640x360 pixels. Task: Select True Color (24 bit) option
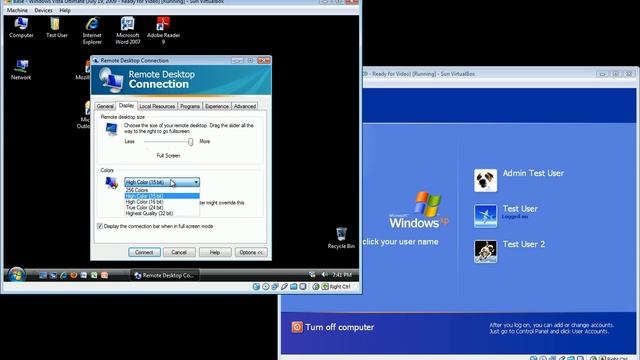(x=162, y=207)
